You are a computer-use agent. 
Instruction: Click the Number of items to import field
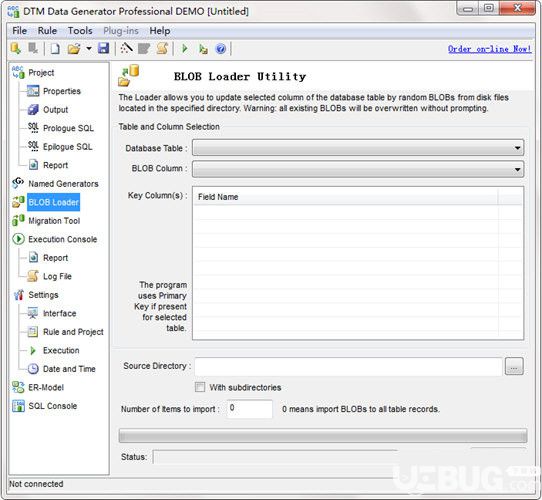pos(250,409)
